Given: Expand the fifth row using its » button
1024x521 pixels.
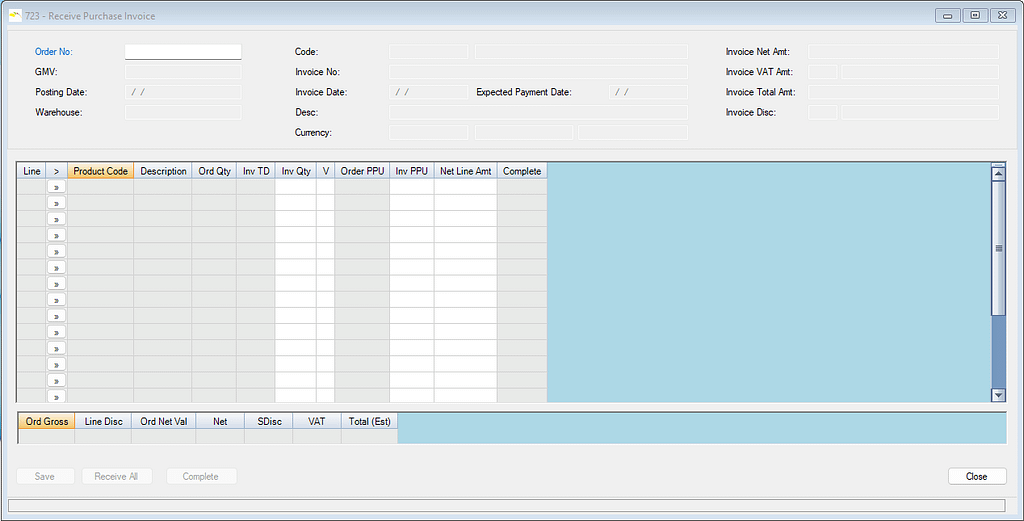Looking at the screenshot, I should (x=56, y=251).
